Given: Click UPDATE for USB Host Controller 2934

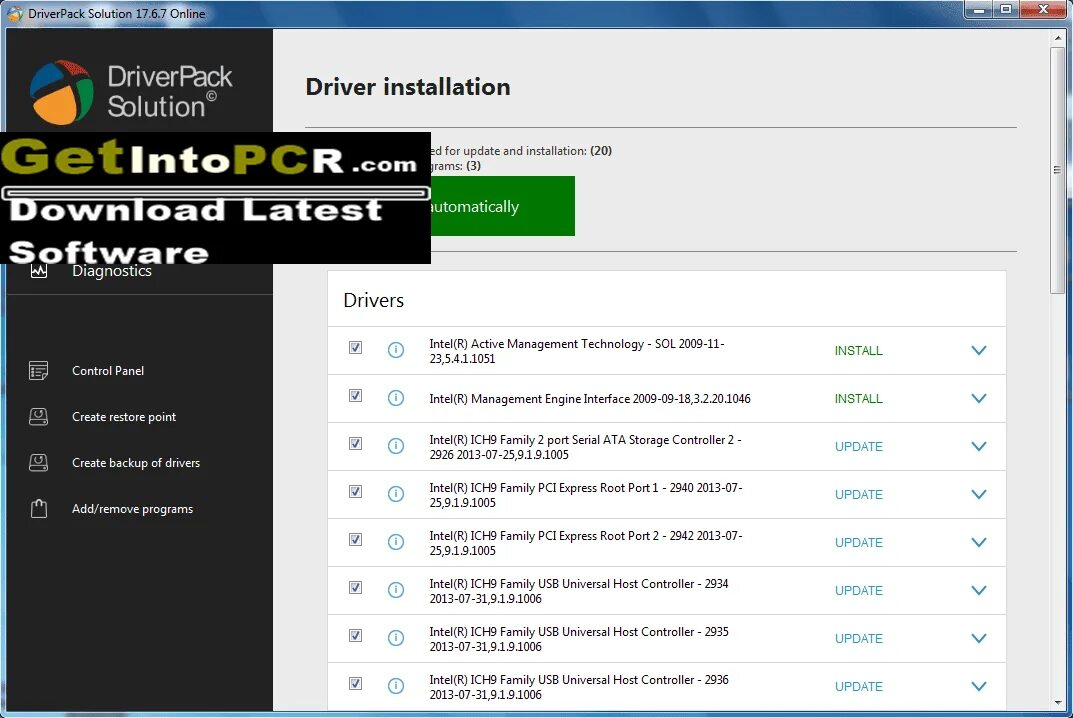Looking at the screenshot, I should 859,590.
